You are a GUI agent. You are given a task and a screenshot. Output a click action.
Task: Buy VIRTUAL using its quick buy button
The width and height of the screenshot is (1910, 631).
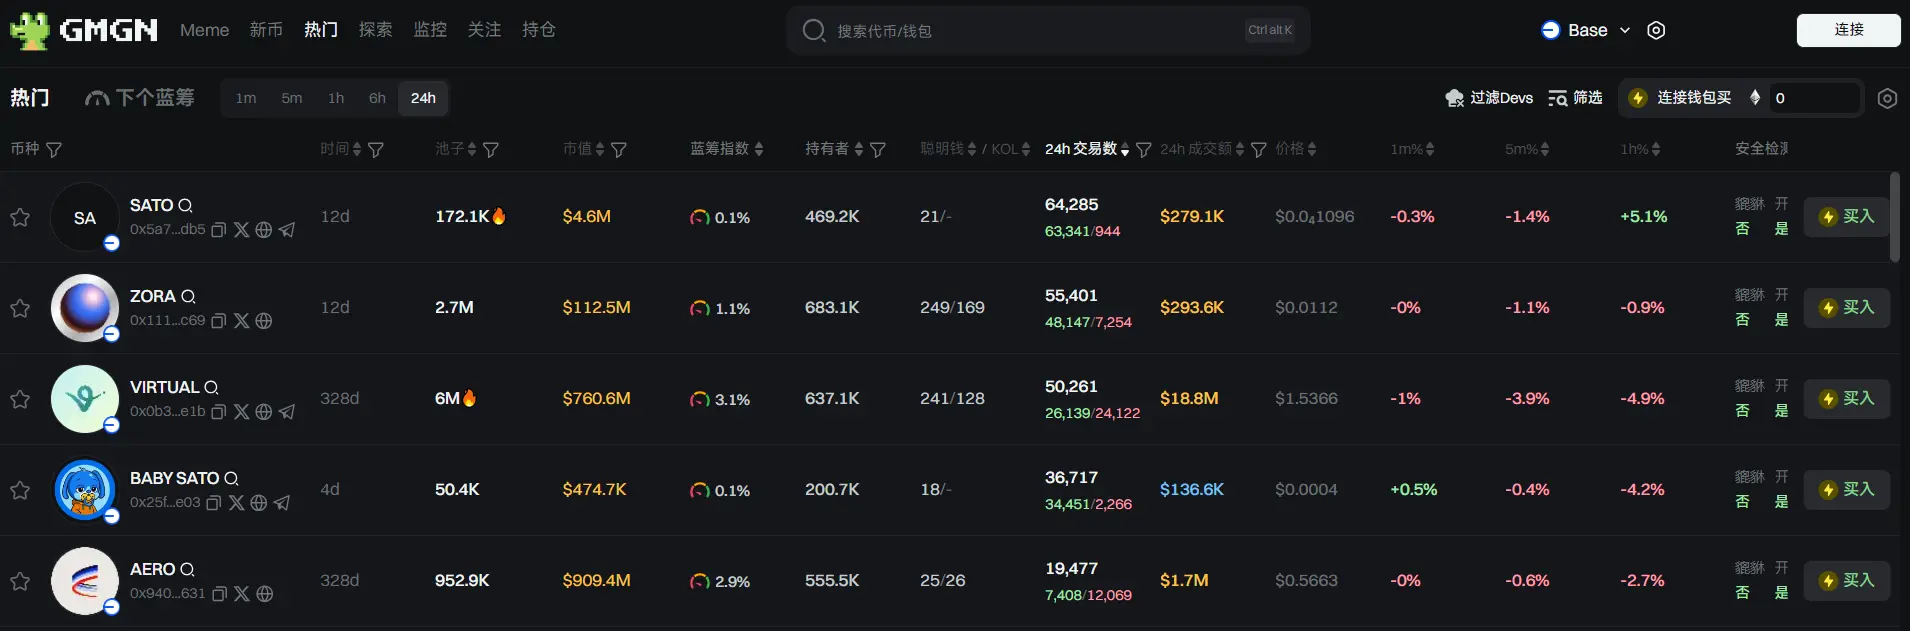click(1846, 399)
